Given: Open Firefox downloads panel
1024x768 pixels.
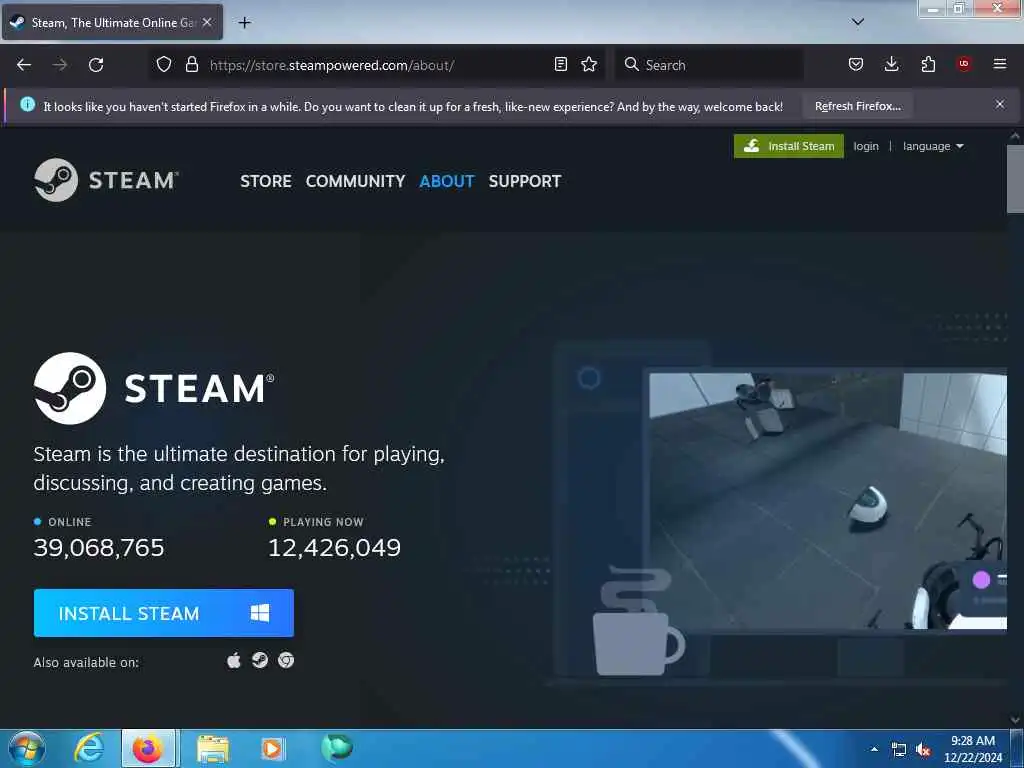Looking at the screenshot, I should tap(891, 64).
